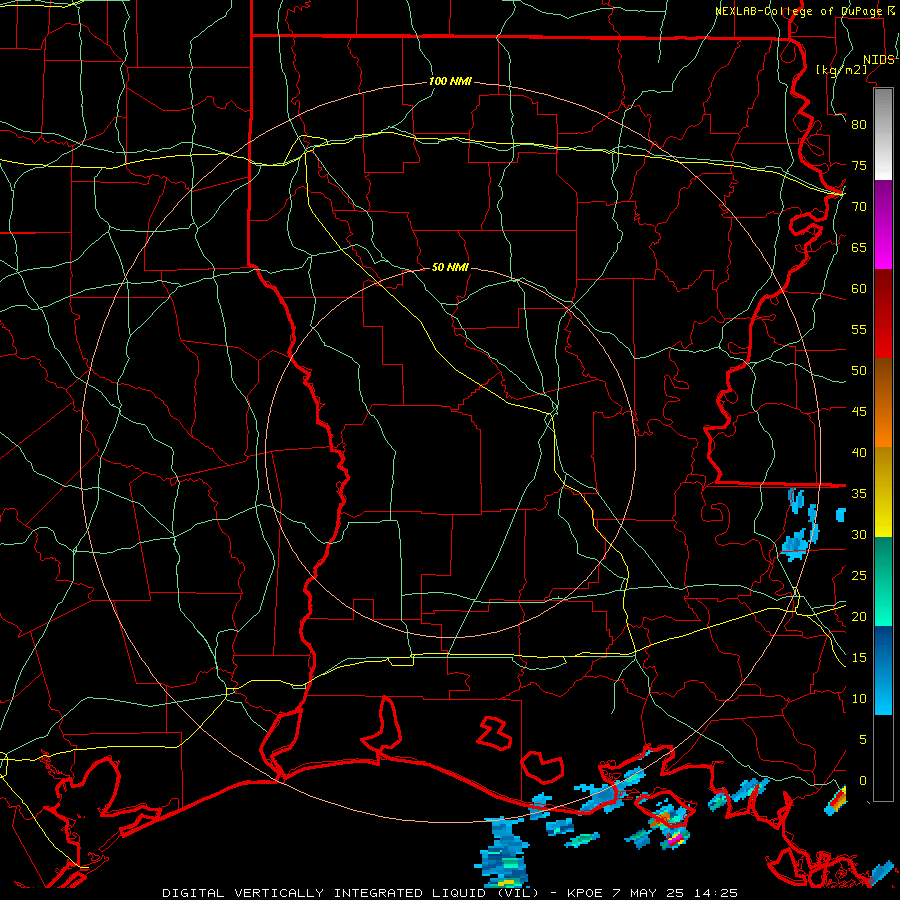Click the scale value 50
The height and width of the screenshot is (900, 900).
click(859, 371)
